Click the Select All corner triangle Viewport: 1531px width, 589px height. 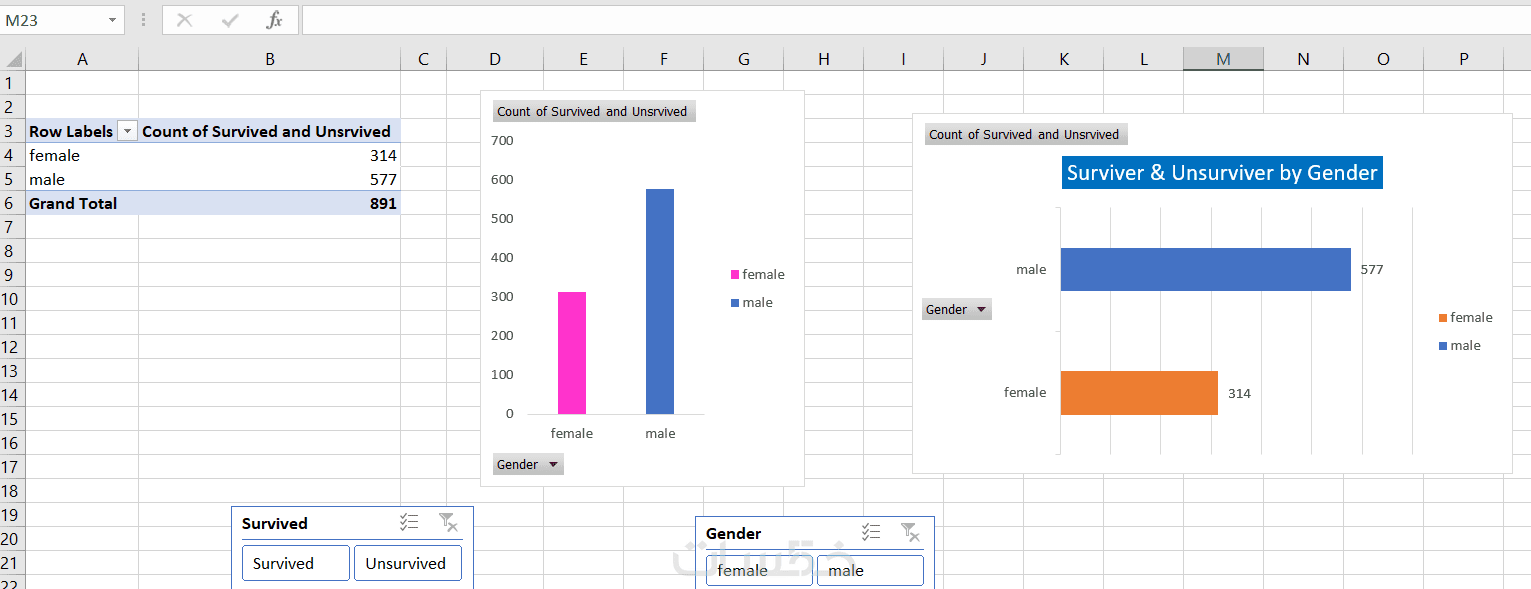13,59
